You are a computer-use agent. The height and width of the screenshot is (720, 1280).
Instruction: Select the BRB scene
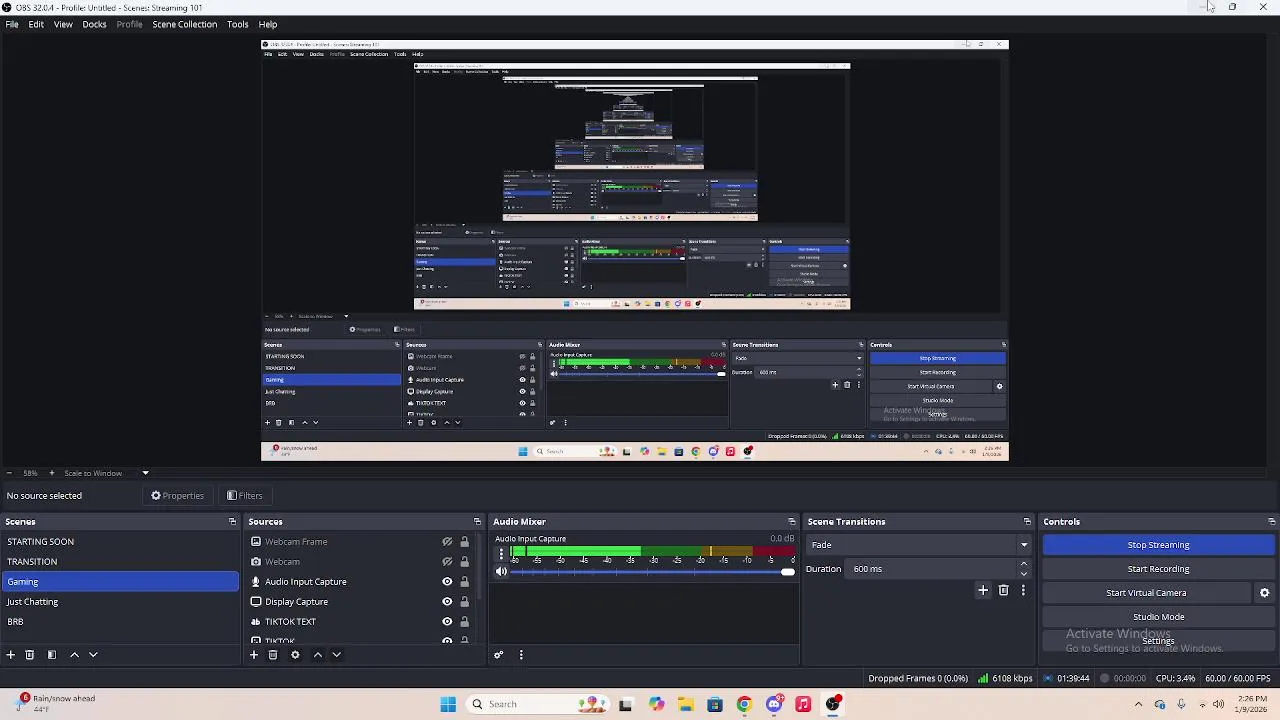[x=120, y=622]
